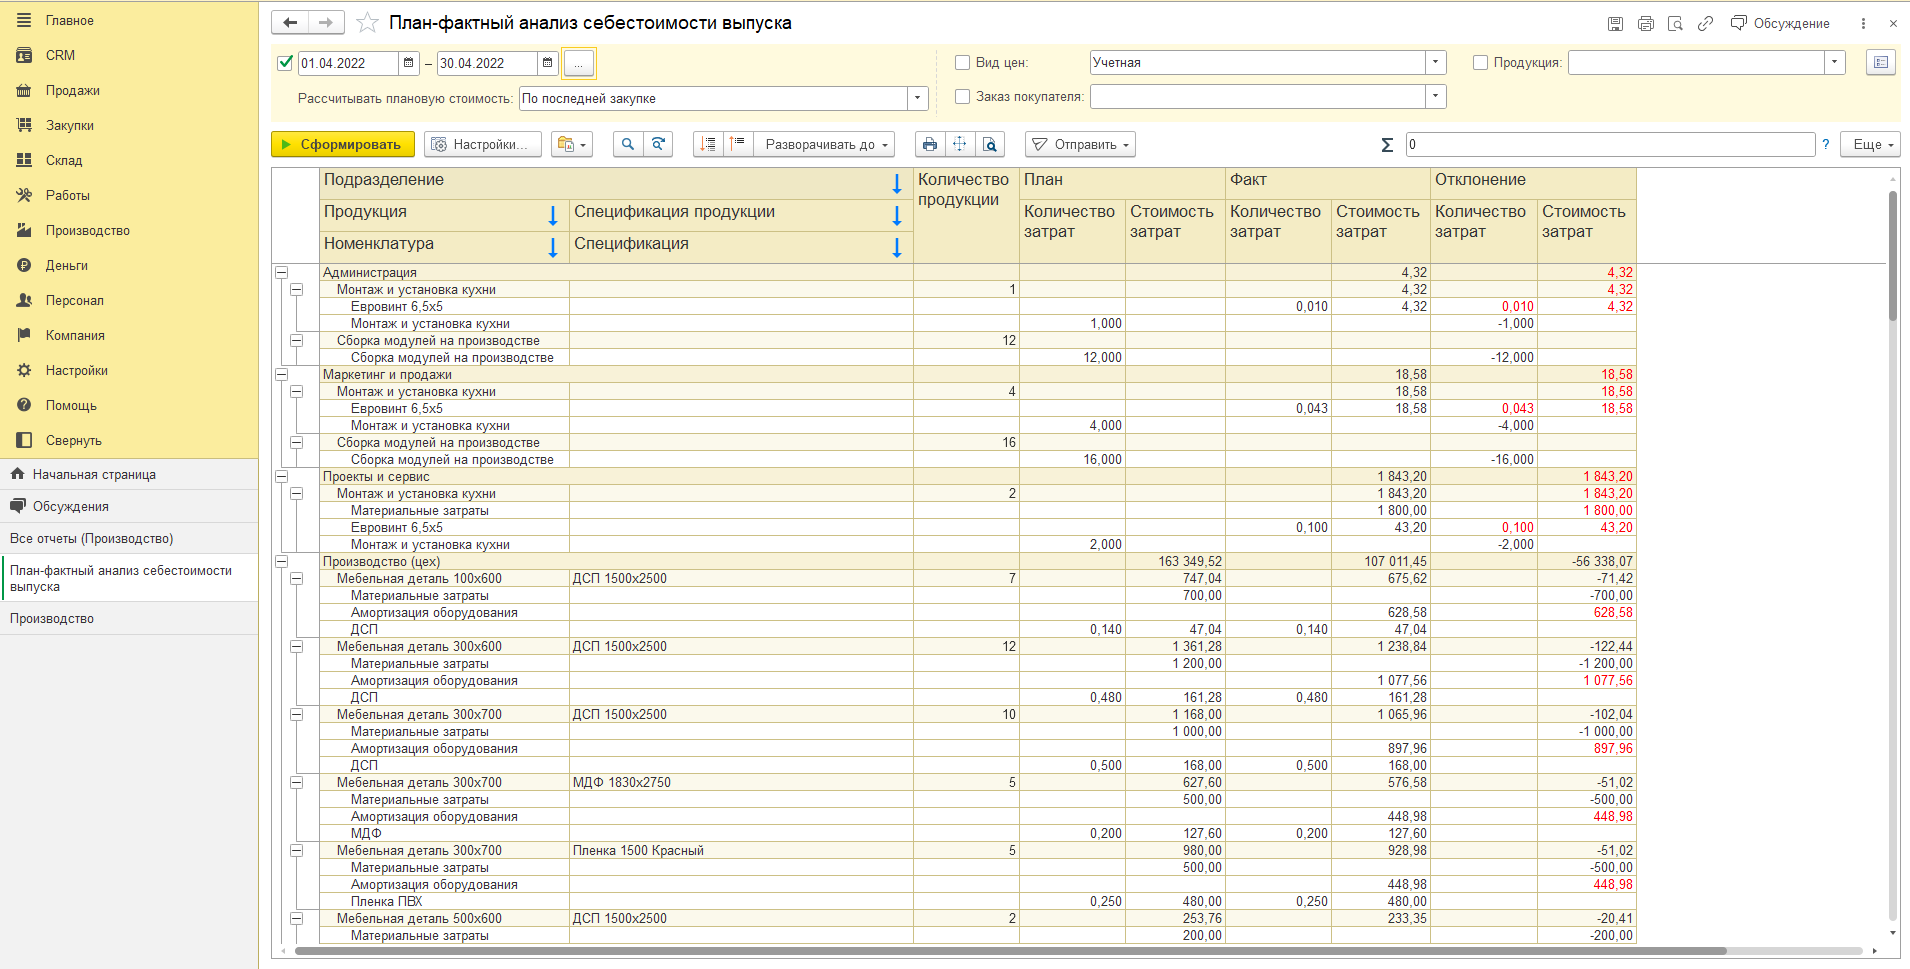Add report to favorites with star icon
Image resolution: width=1910 pixels, height=969 pixels.
click(367, 22)
